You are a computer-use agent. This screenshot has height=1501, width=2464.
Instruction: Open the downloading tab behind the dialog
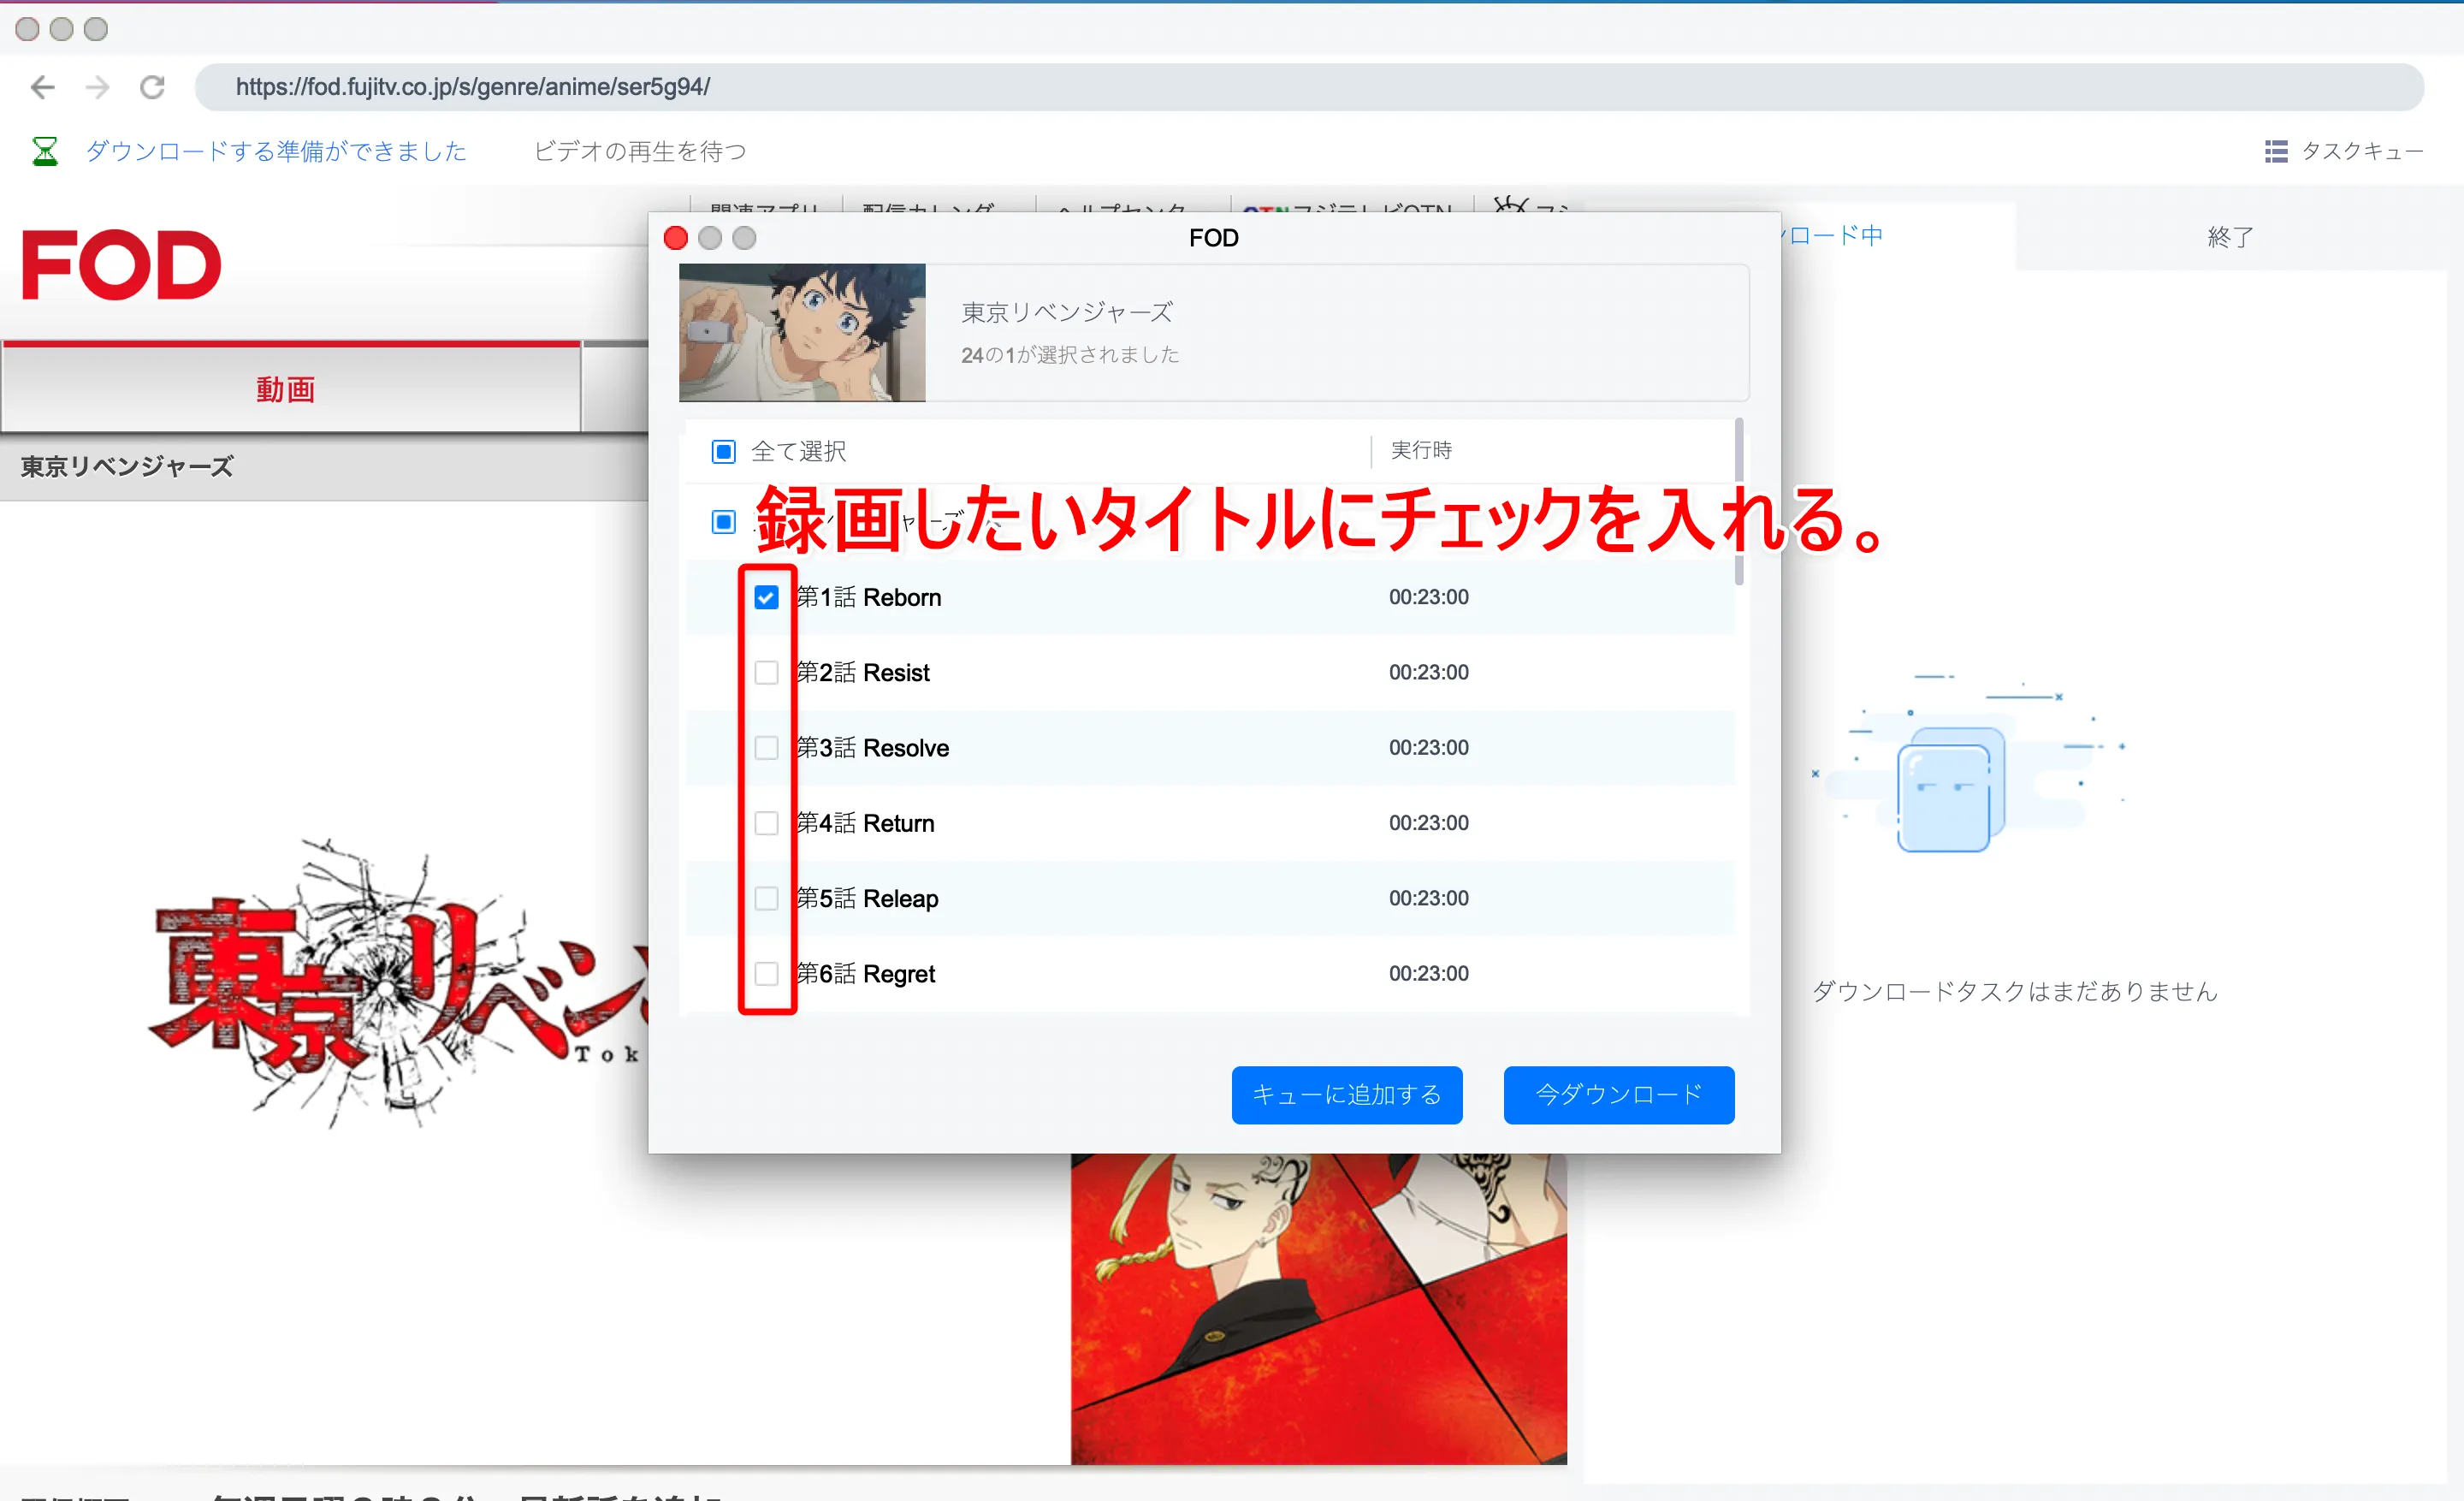pos(1835,236)
